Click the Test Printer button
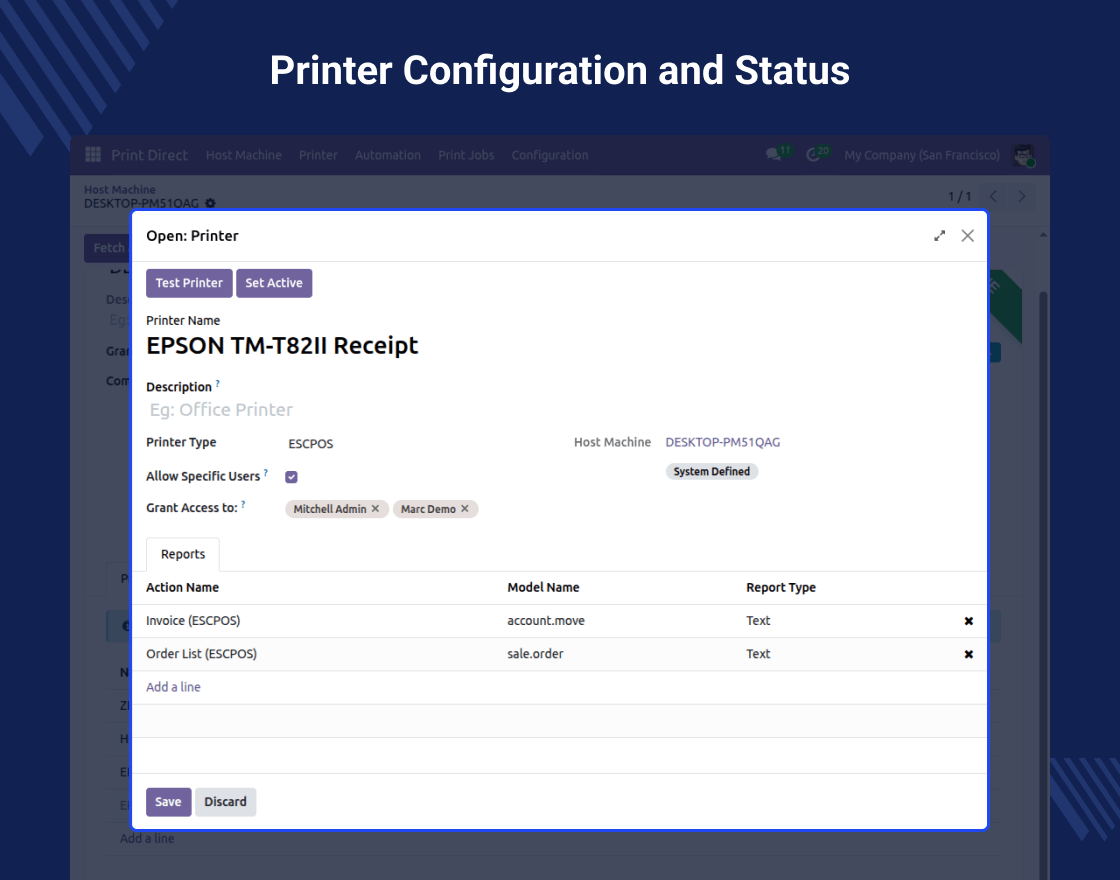The width and height of the screenshot is (1120, 880). [189, 283]
